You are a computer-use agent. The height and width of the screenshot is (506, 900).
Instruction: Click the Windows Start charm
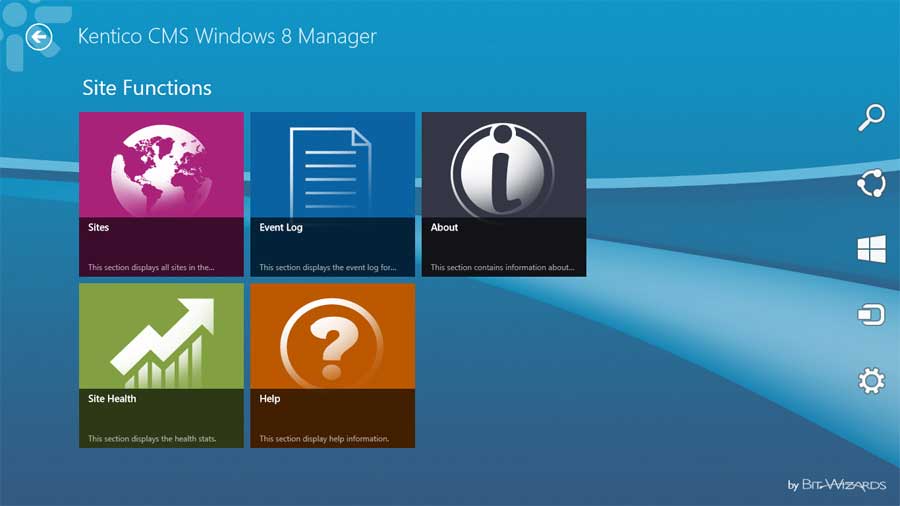tap(871, 249)
